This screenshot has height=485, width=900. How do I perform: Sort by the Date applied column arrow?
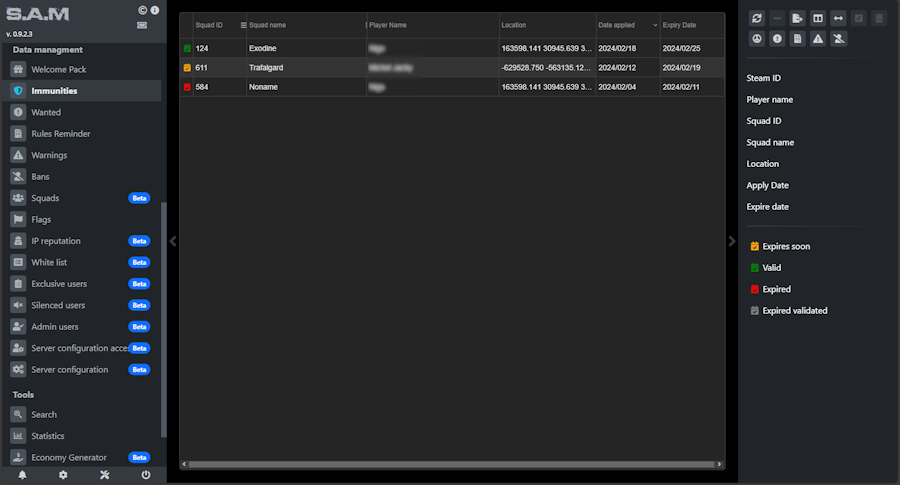(x=655, y=25)
